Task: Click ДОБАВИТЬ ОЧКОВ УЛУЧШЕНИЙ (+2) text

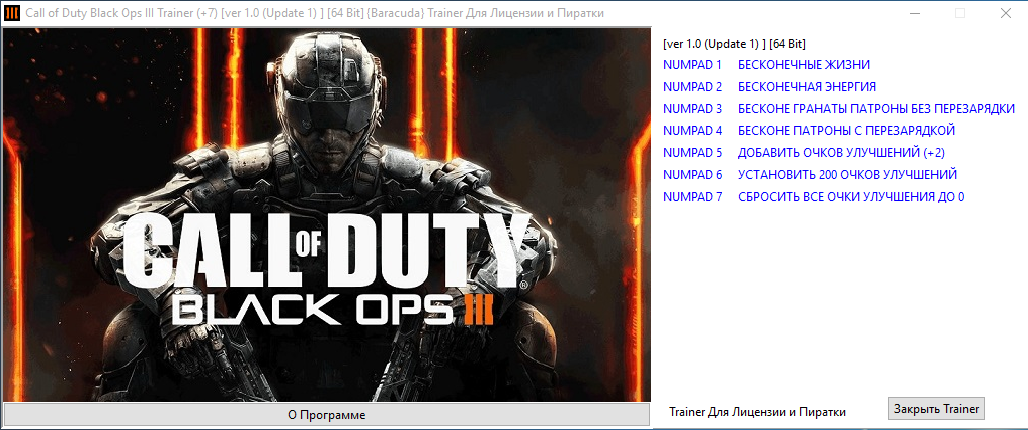Action: coord(841,153)
